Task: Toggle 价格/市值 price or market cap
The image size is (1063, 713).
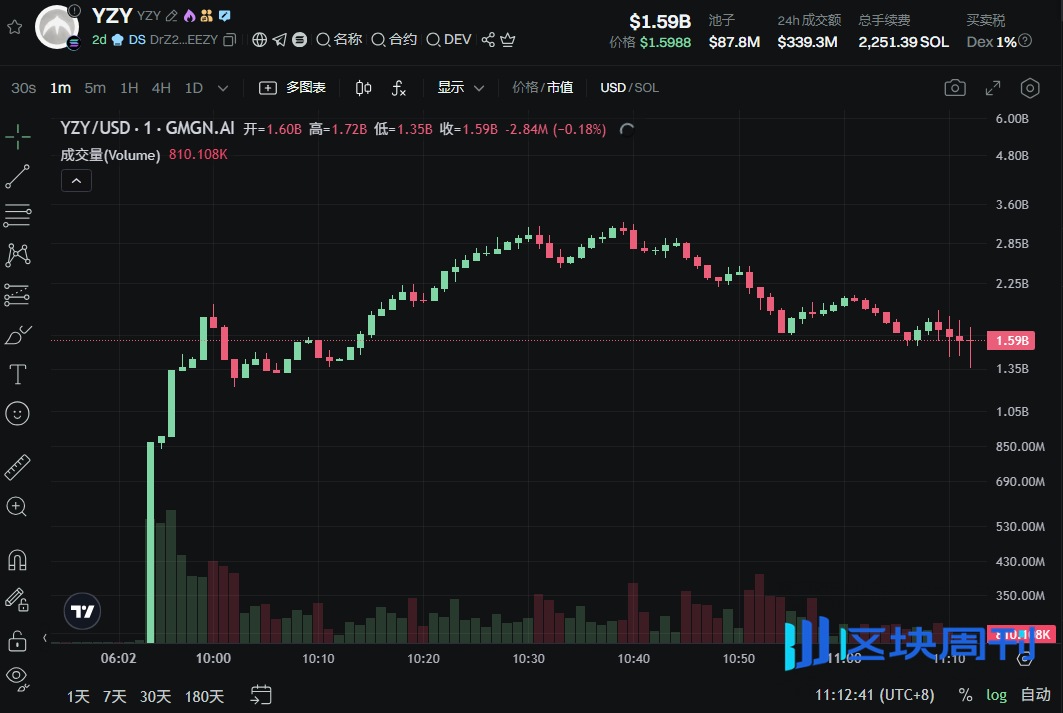Action: [x=542, y=88]
